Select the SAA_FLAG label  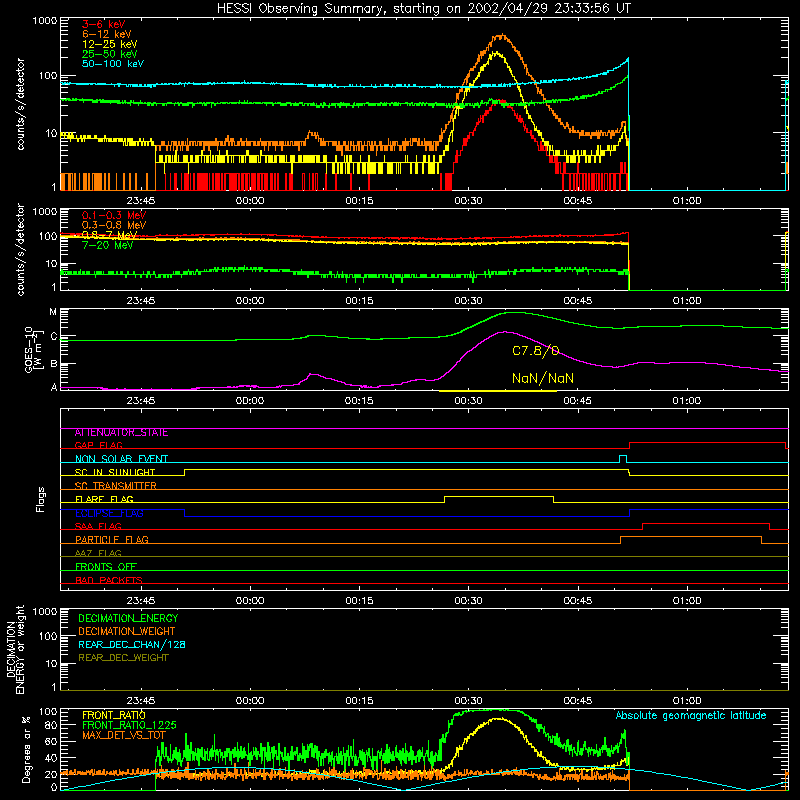pos(98,526)
